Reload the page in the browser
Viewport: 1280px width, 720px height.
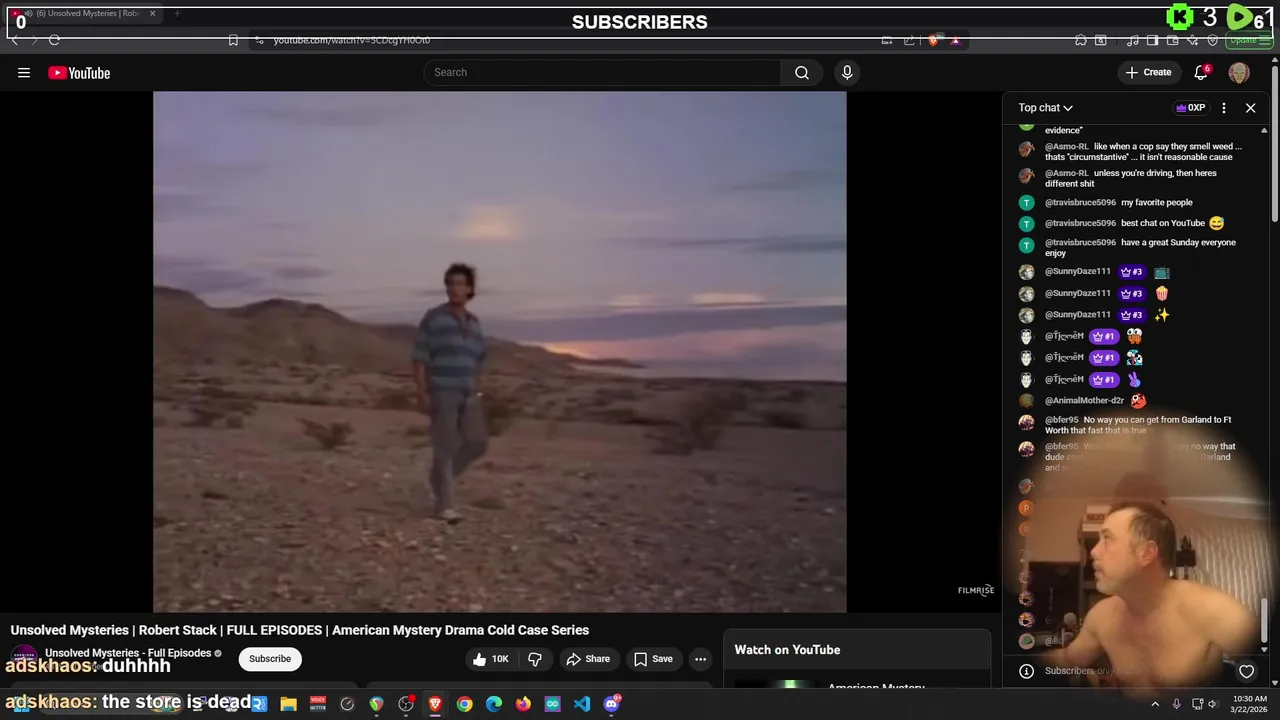[55, 40]
